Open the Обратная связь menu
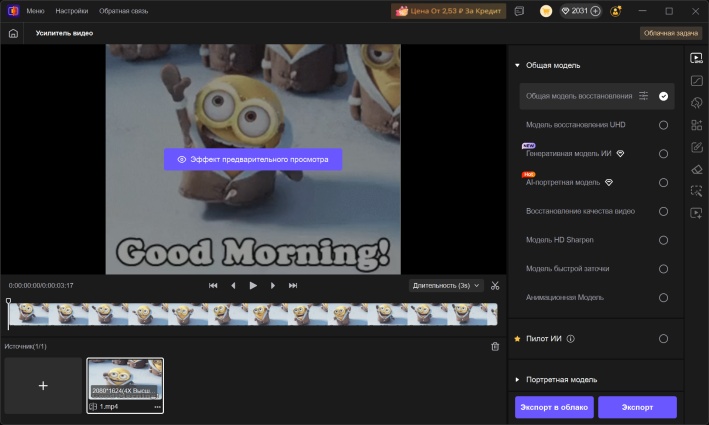The height and width of the screenshot is (425, 709). tap(123, 11)
